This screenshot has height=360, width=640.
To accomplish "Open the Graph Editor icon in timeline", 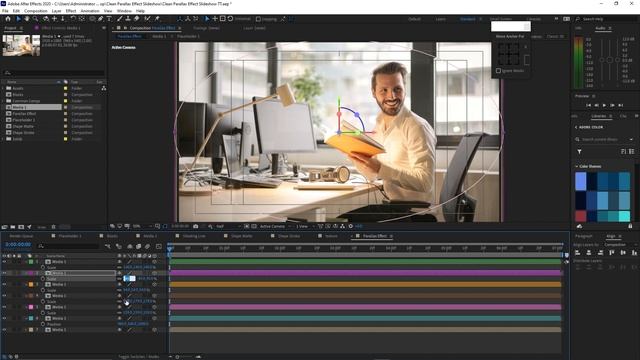I will (x=159, y=246).
